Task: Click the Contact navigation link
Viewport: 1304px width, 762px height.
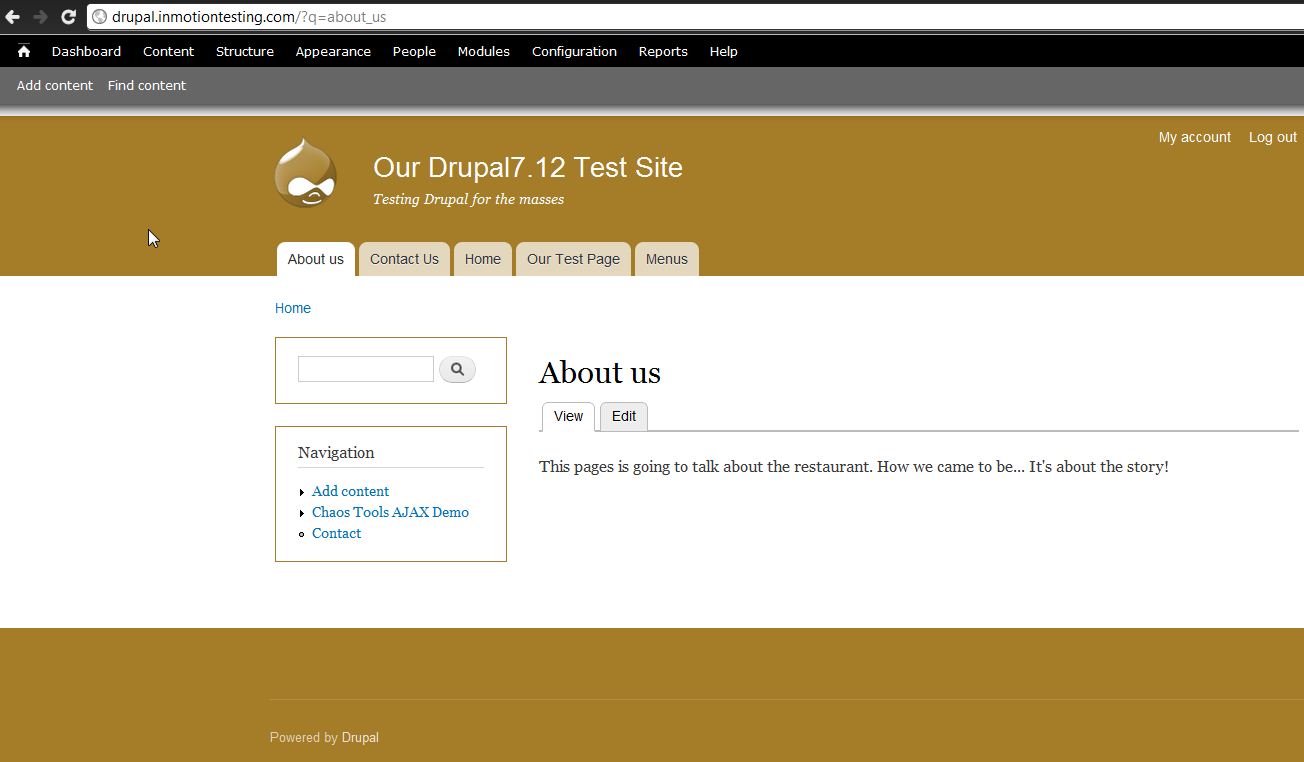Action: (x=336, y=533)
